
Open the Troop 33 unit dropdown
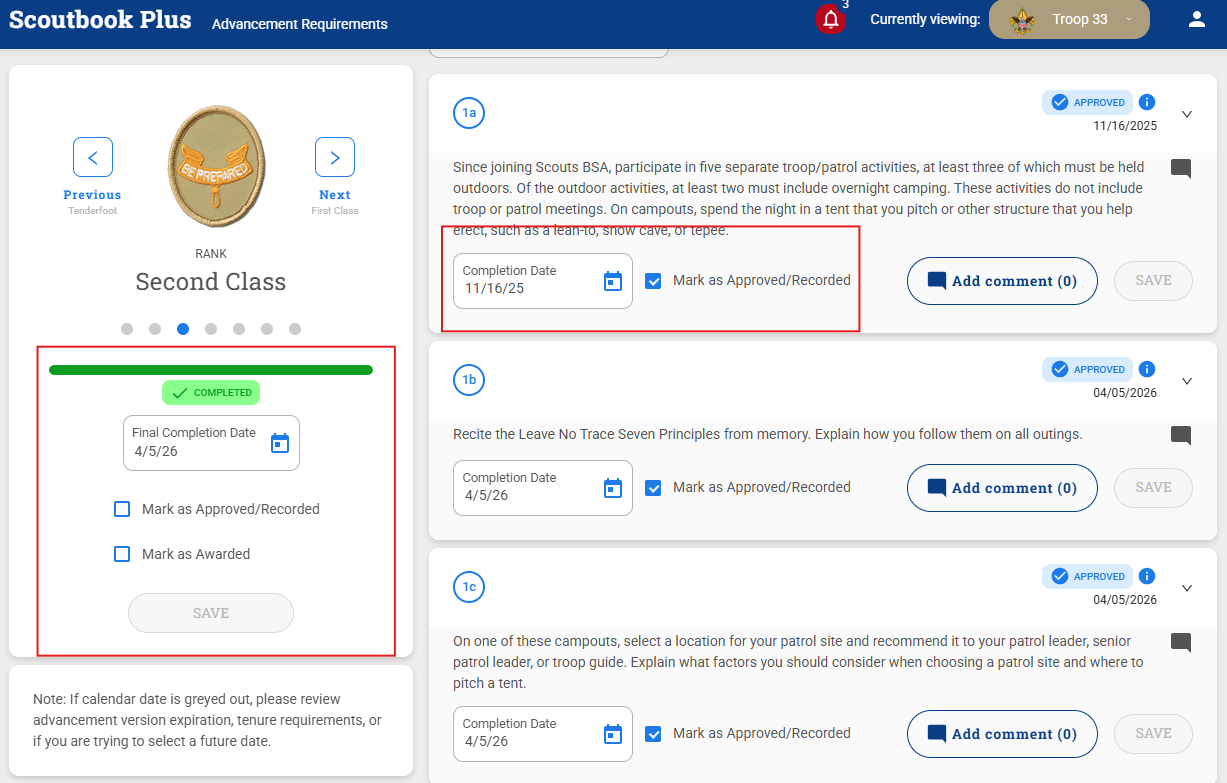click(1069, 19)
